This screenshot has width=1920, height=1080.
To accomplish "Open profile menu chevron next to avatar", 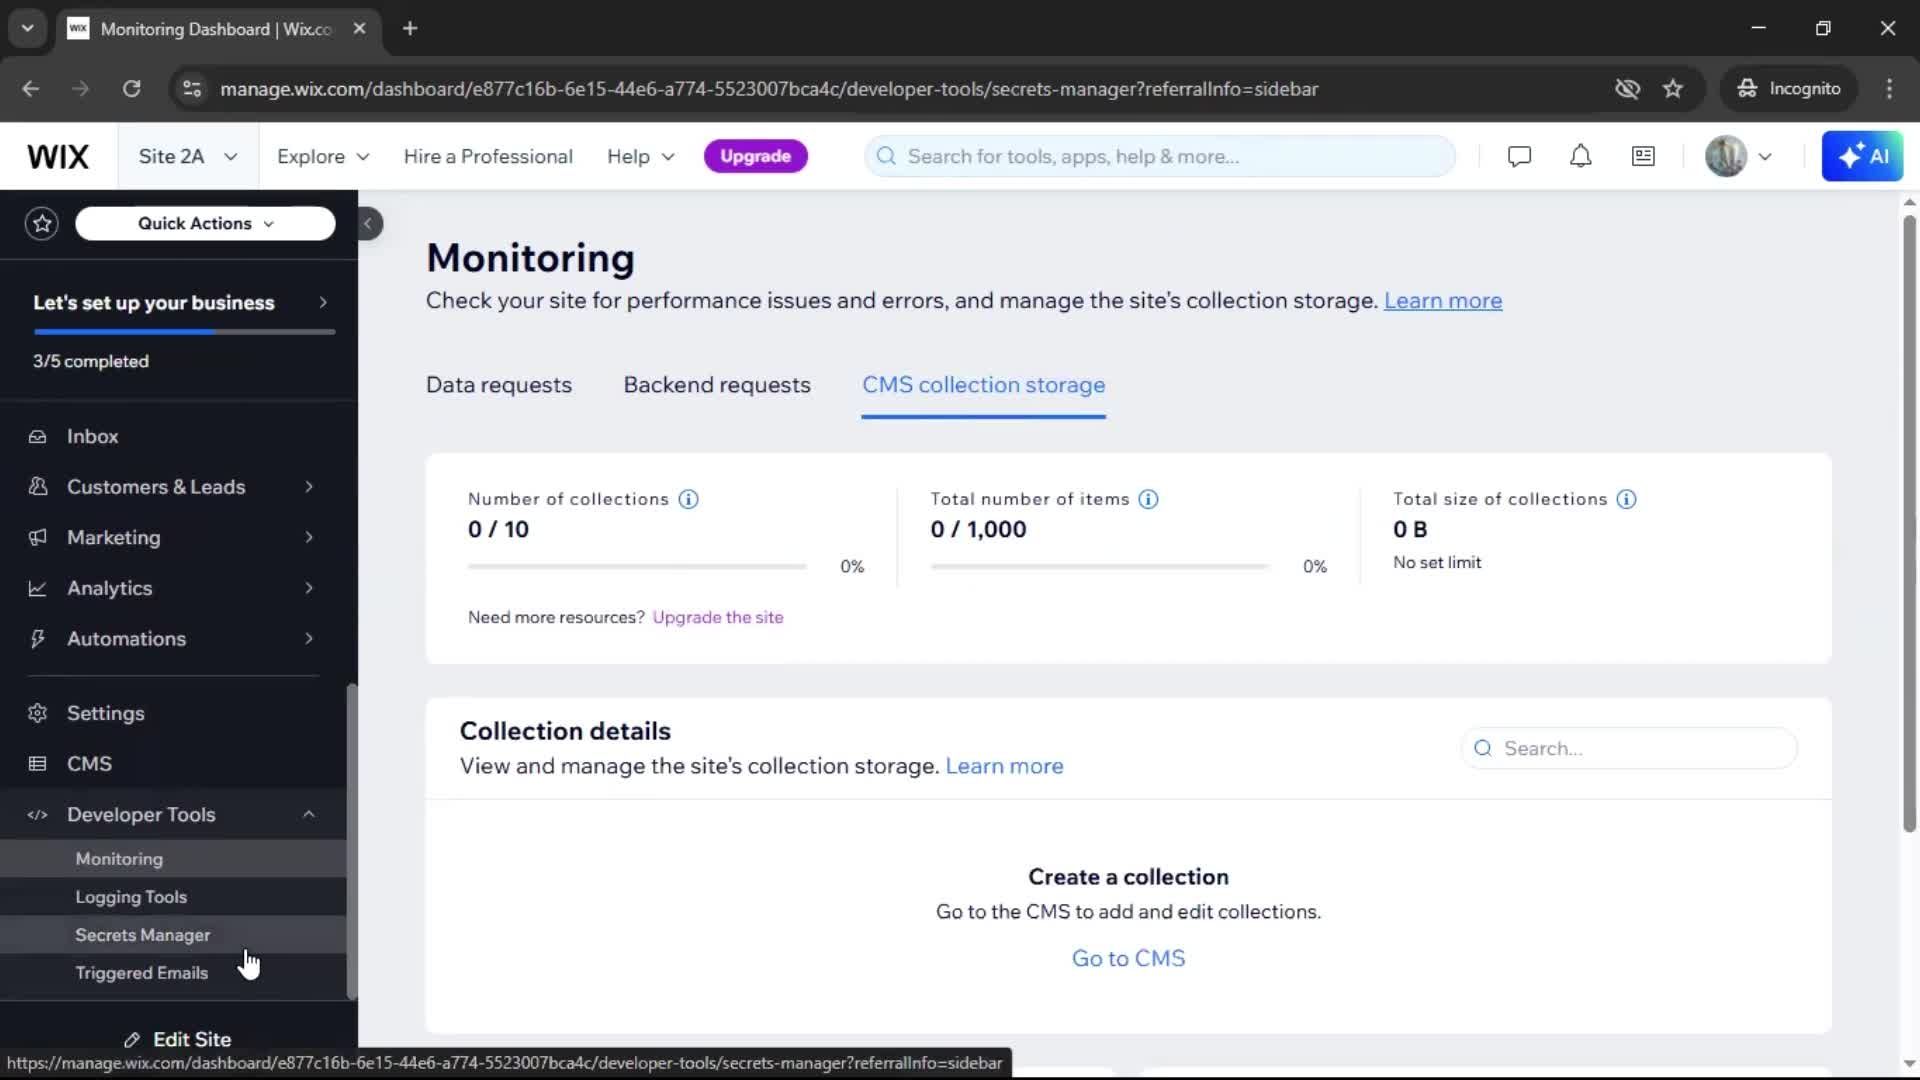I will 1765,157.
